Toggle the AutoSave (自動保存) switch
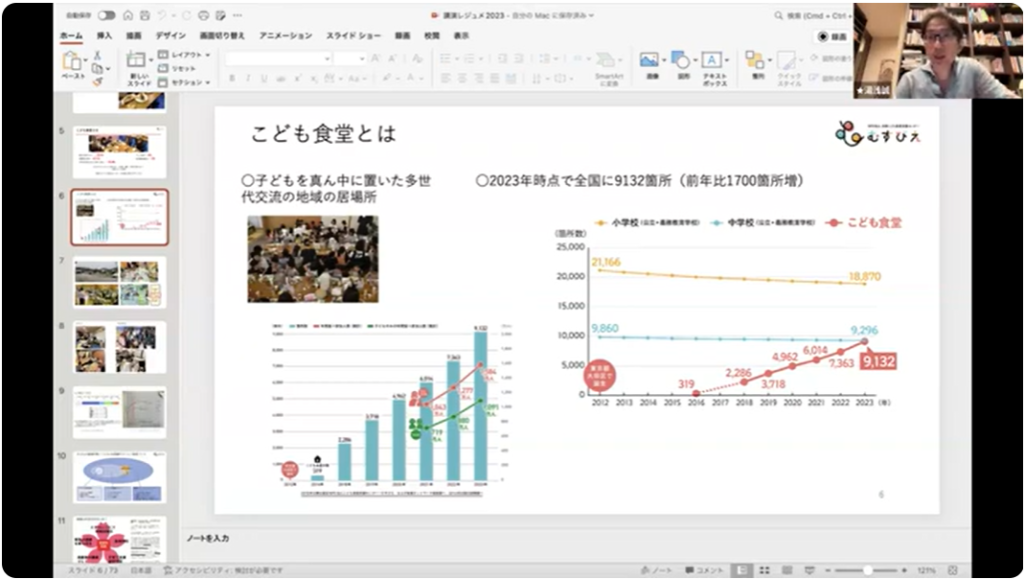Viewport: 1024px width, 579px height. [x=106, y=15]
